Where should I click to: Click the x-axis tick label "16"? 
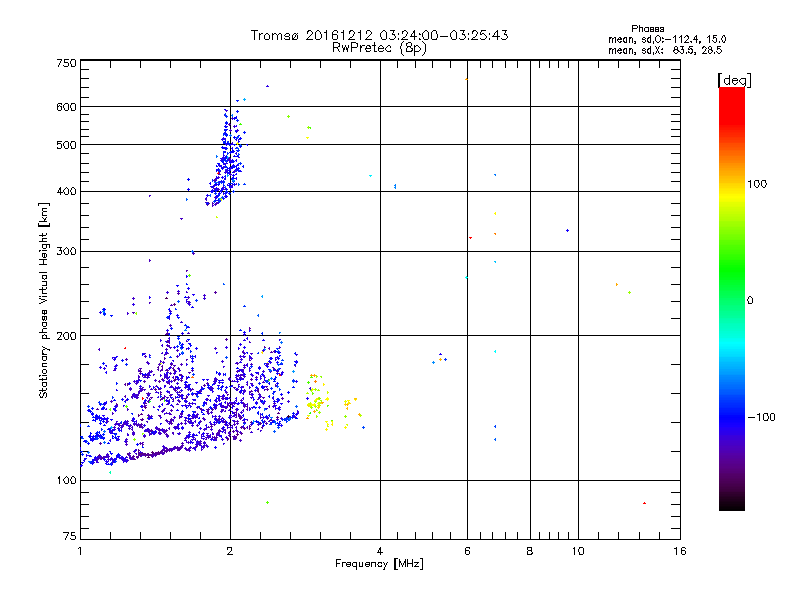pyautogui.click(x=680, y=551)
